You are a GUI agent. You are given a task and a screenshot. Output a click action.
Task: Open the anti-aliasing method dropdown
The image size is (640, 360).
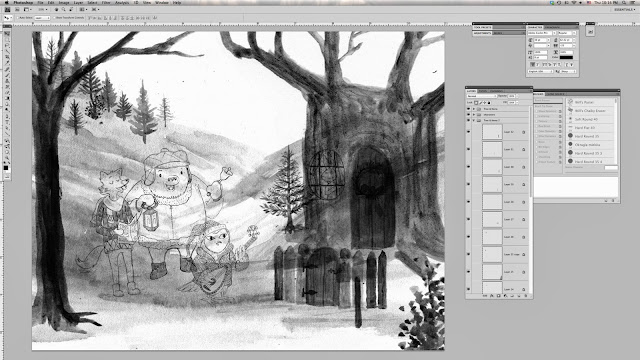tap(568, 71)
